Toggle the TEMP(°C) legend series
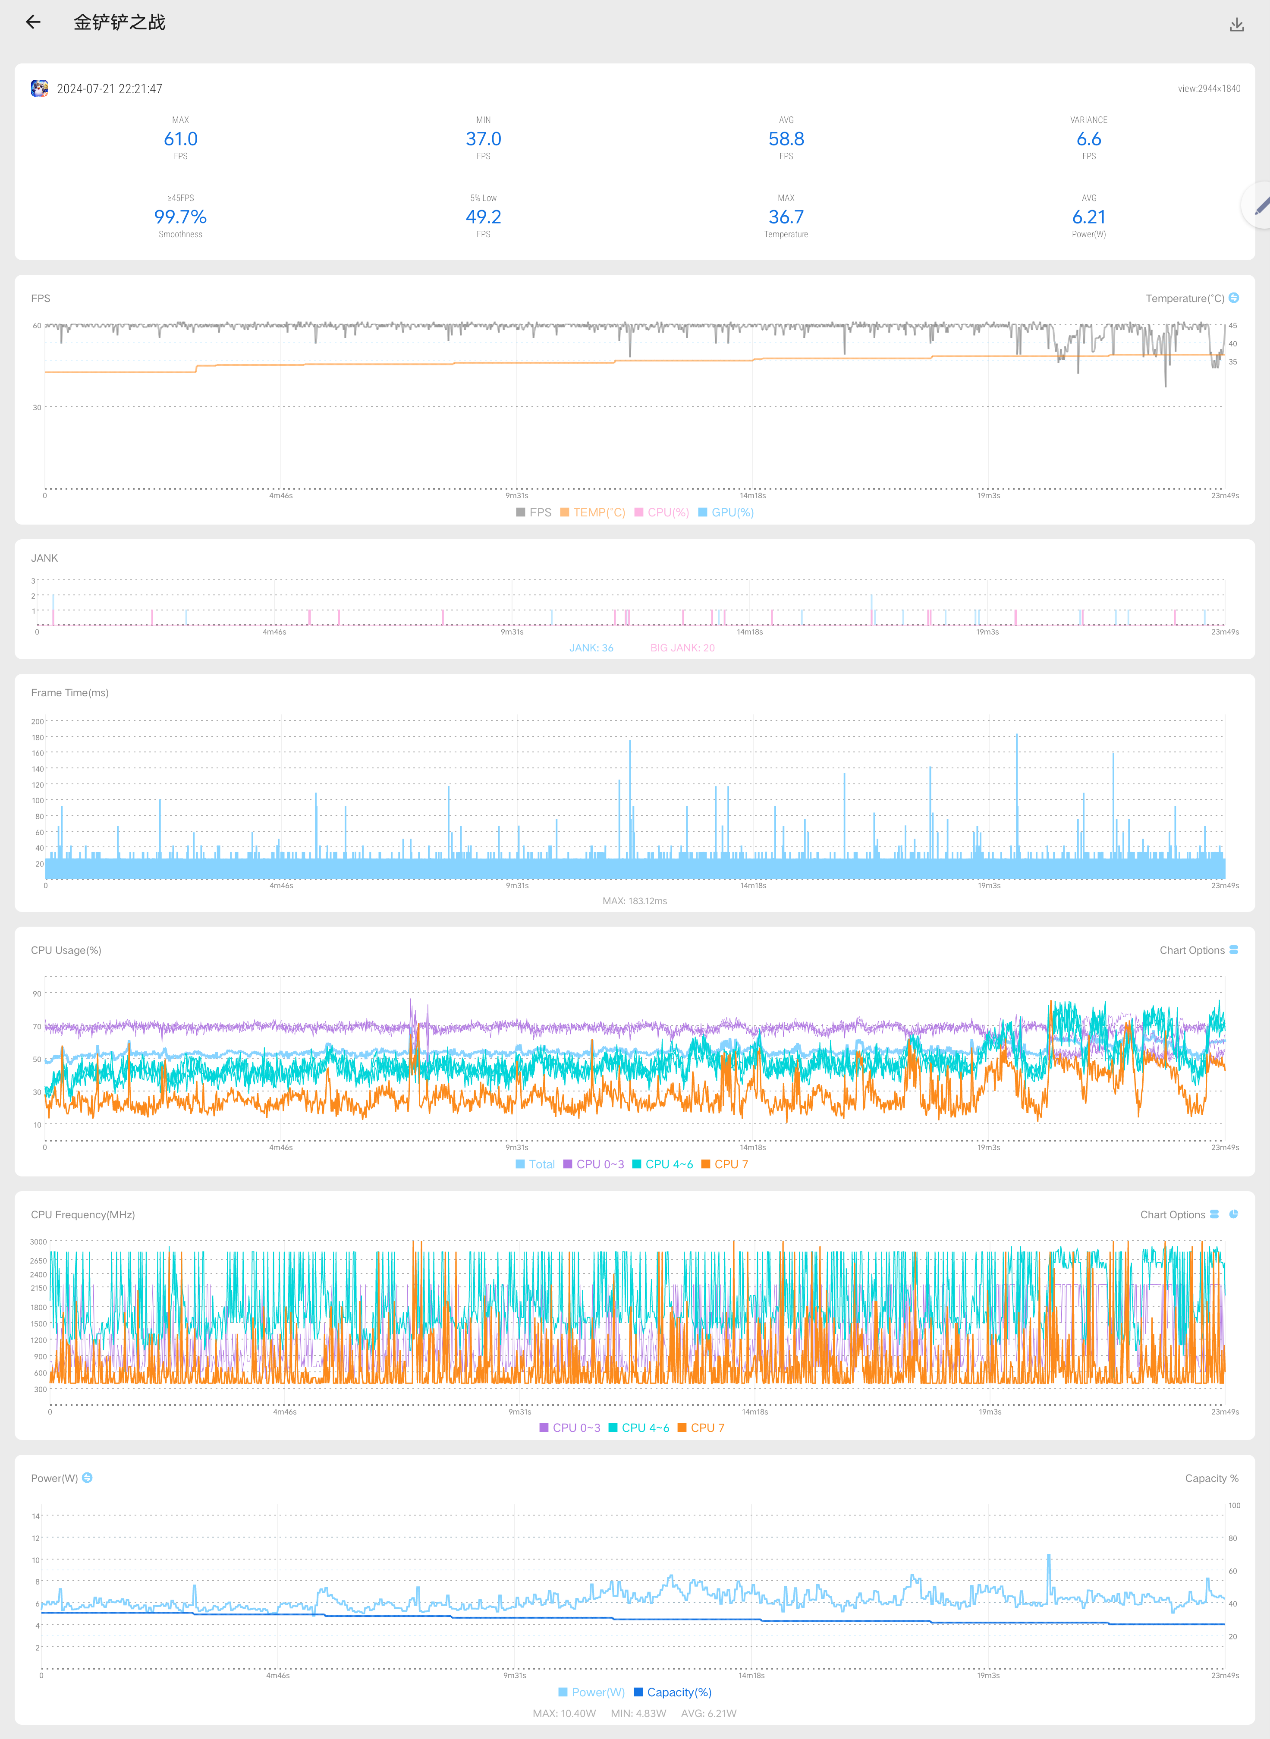Image resolution: width=1270 pixels, height=1739 pixels. tap(593, 512)
